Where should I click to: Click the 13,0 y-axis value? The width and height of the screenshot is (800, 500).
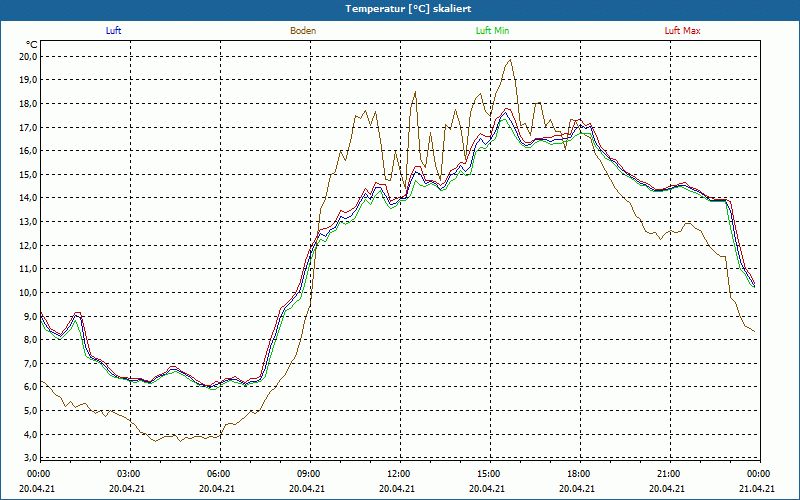[x=29, y=221]
